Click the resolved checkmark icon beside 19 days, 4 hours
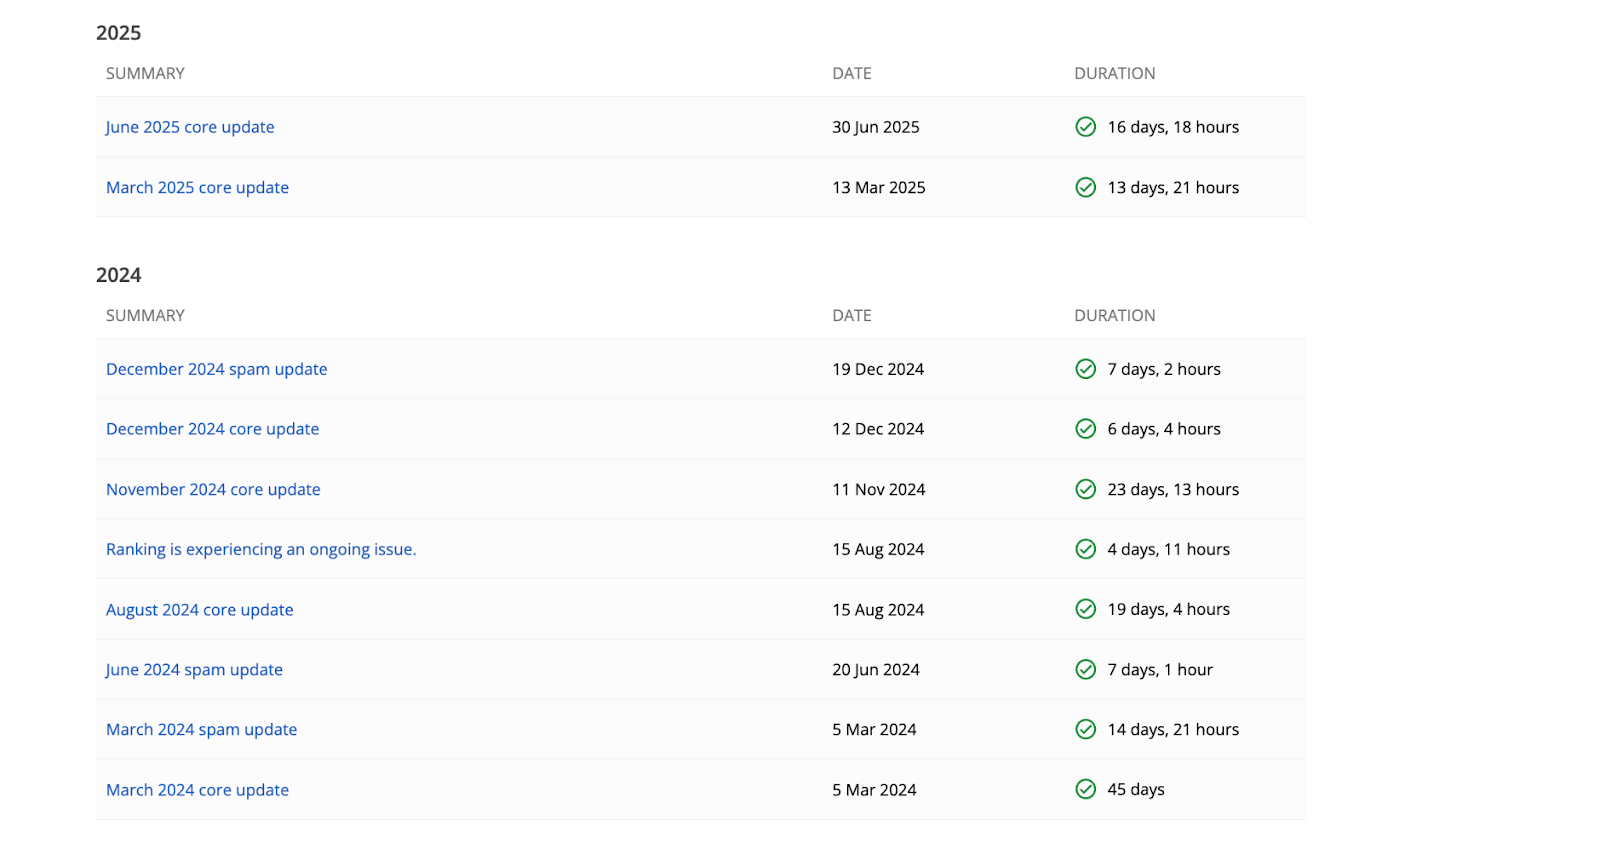The width and height of the screenshot is (1600, 851). 1085,609
